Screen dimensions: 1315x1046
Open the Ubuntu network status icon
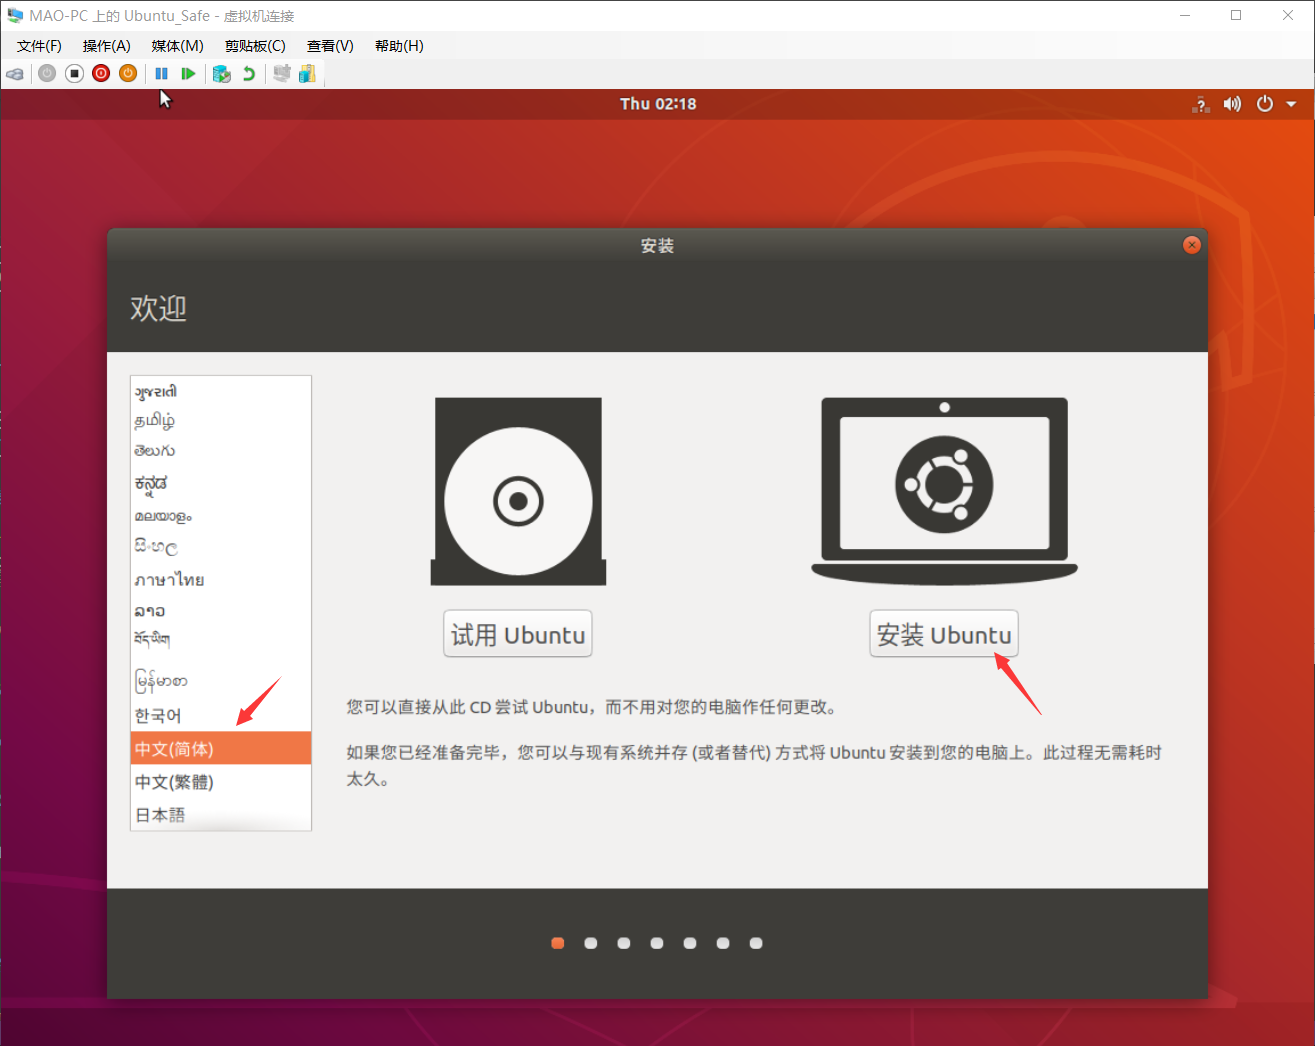[x=1202, y=104]
